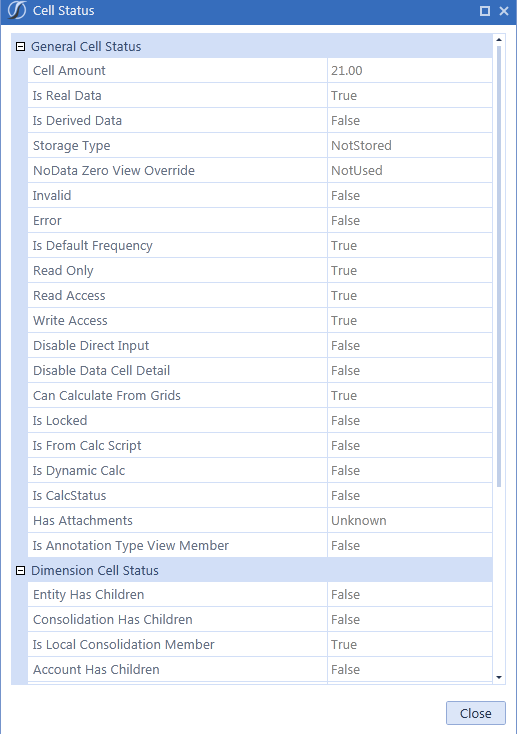Select the Entity Has Children row
517x734 pixels.
260,595
